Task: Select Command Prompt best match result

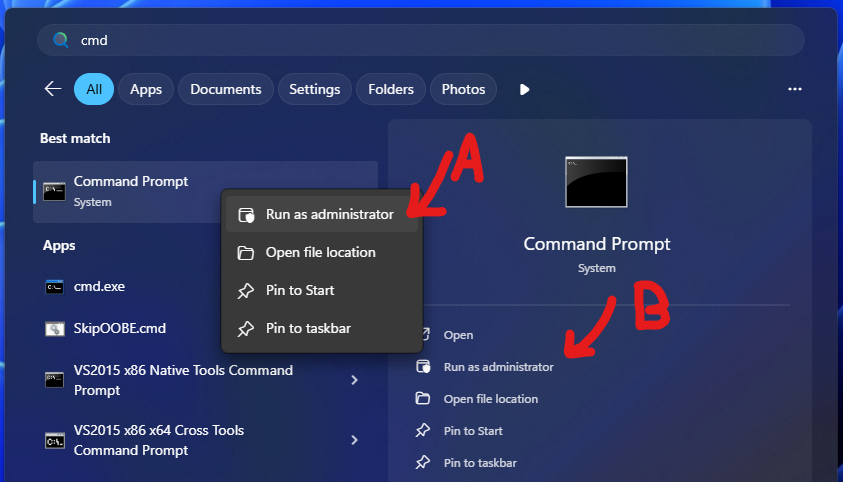Action: [205, 191]
